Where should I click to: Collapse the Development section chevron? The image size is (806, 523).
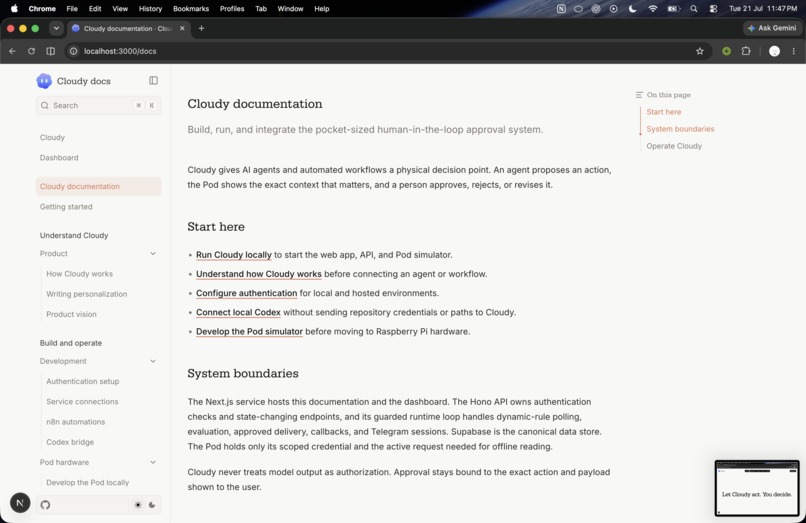153,361
